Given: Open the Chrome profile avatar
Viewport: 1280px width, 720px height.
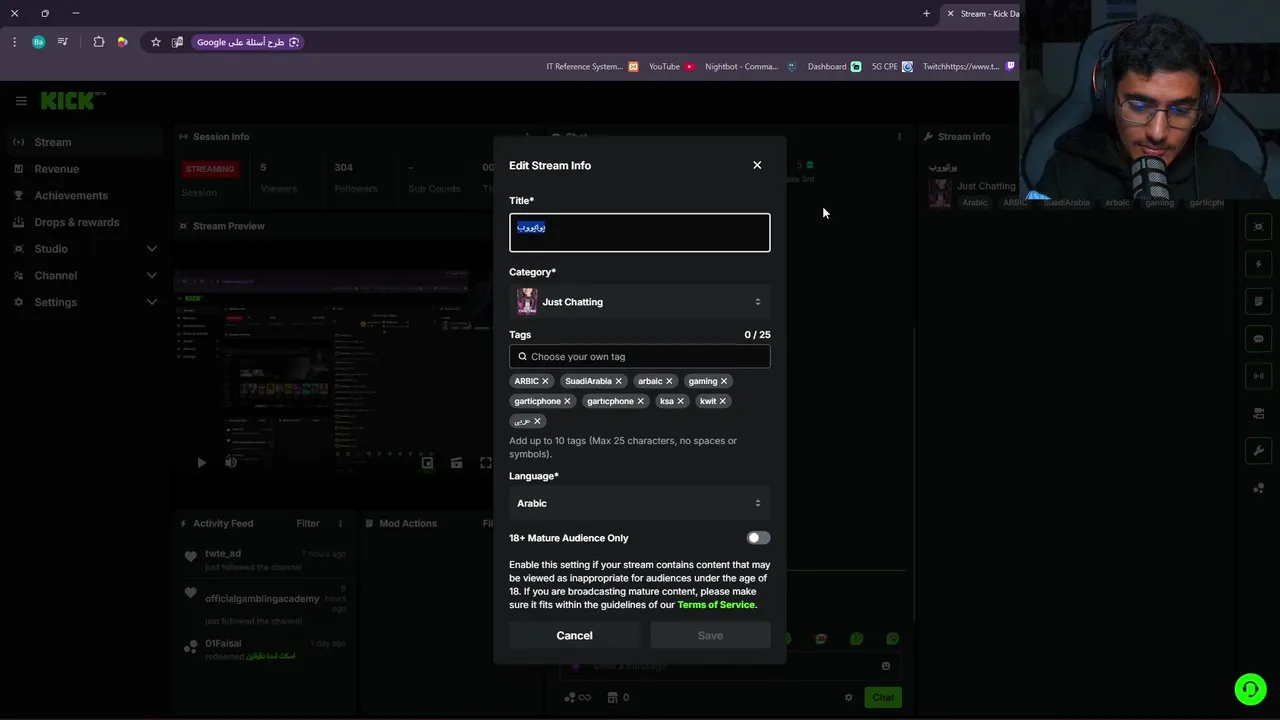Looking at the screenshot, I should [38, 42].
